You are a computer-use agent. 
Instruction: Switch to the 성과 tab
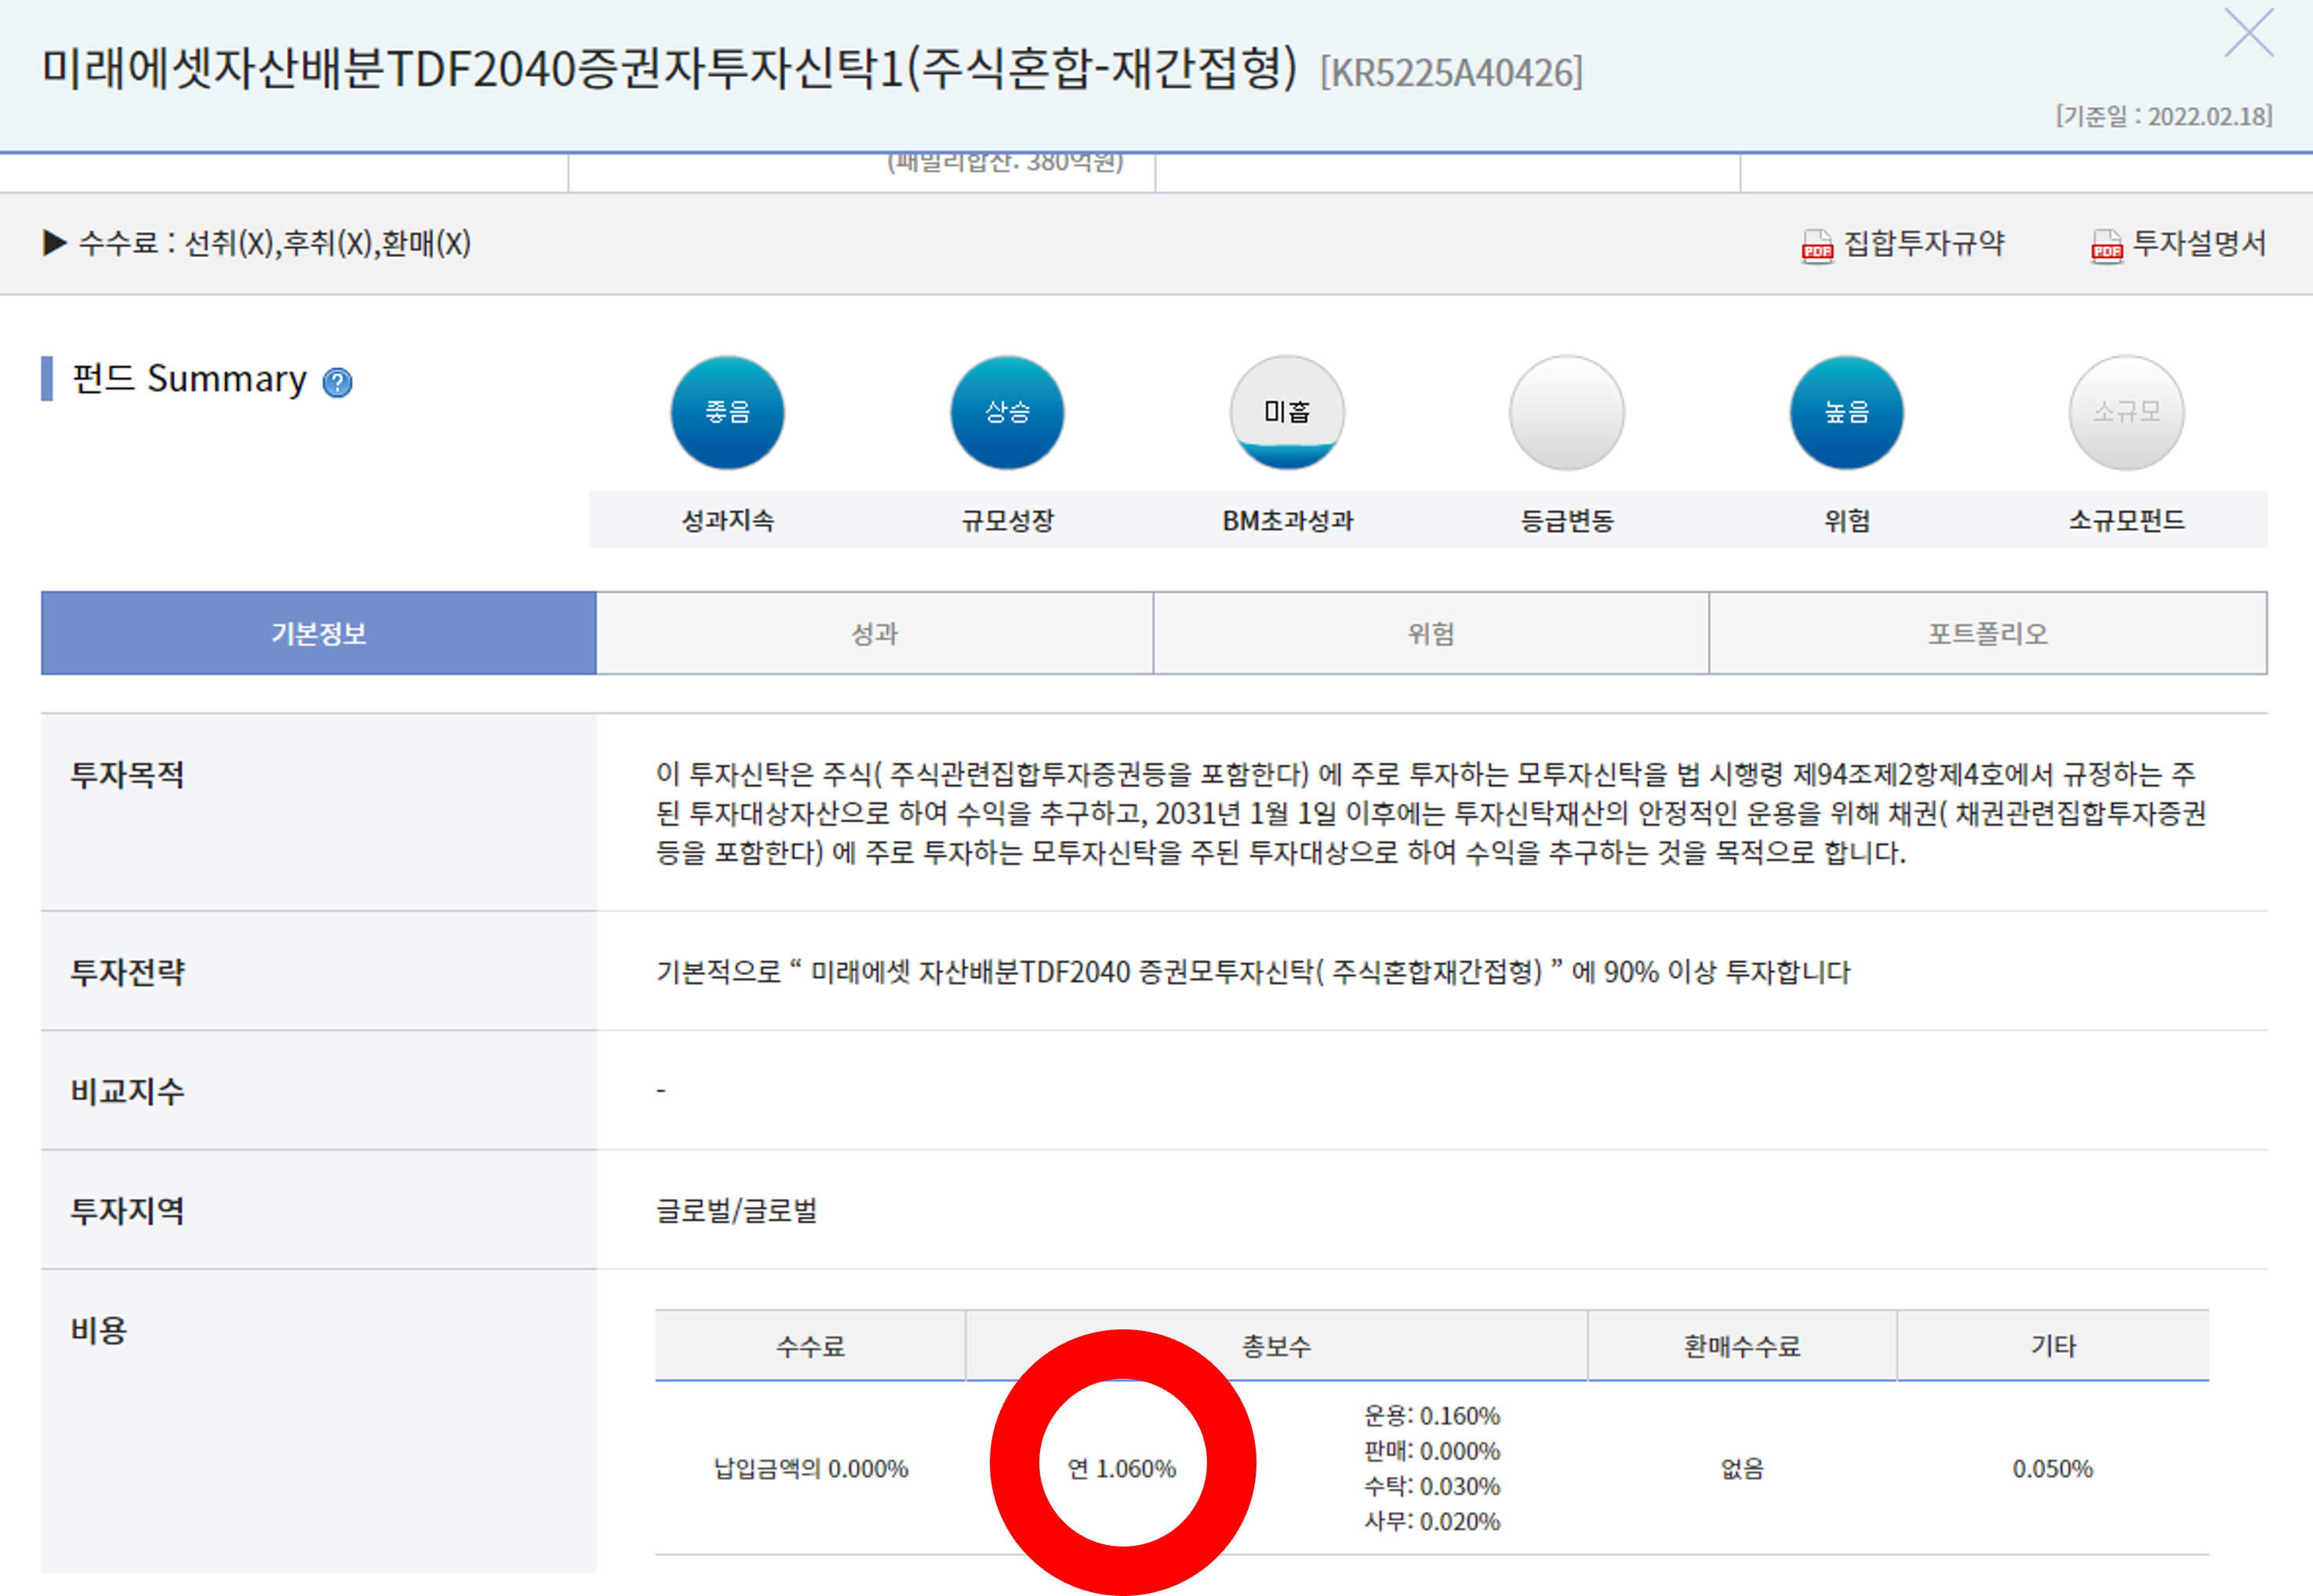(874, 633)
